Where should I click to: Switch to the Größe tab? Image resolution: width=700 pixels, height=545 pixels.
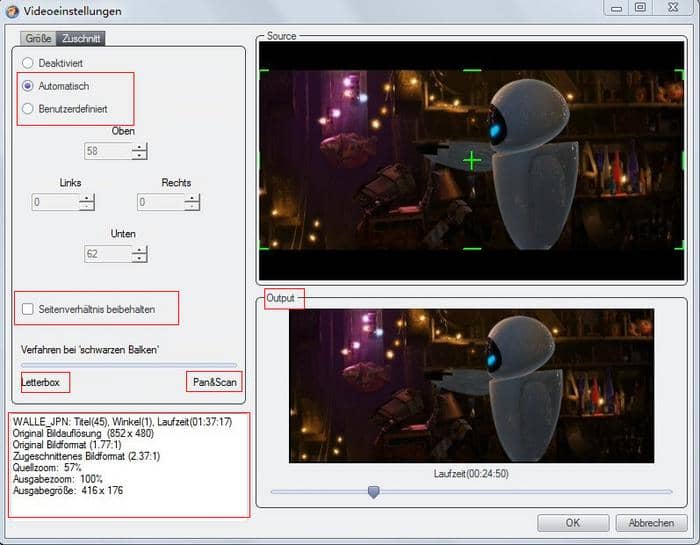pos(38,38)
